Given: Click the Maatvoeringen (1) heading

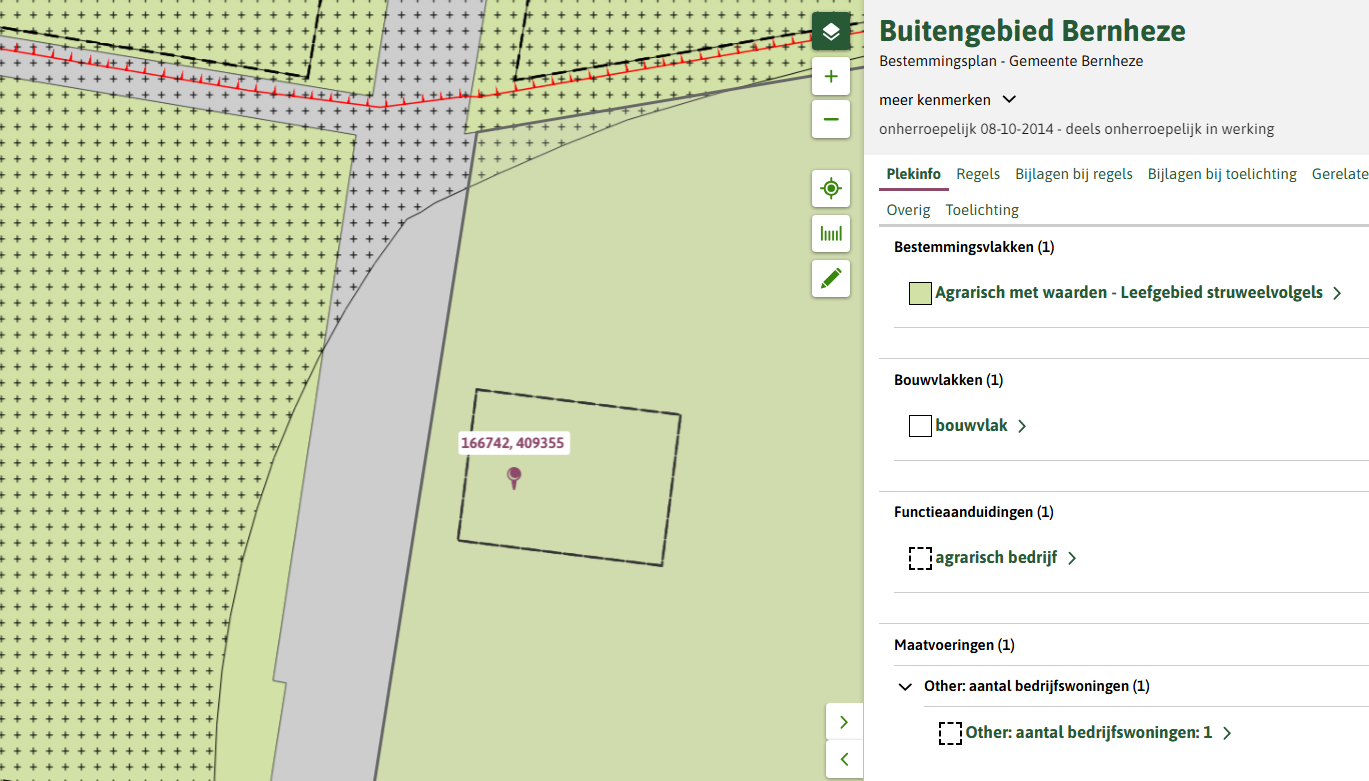Looking at the screenshot, I should 954,645.
